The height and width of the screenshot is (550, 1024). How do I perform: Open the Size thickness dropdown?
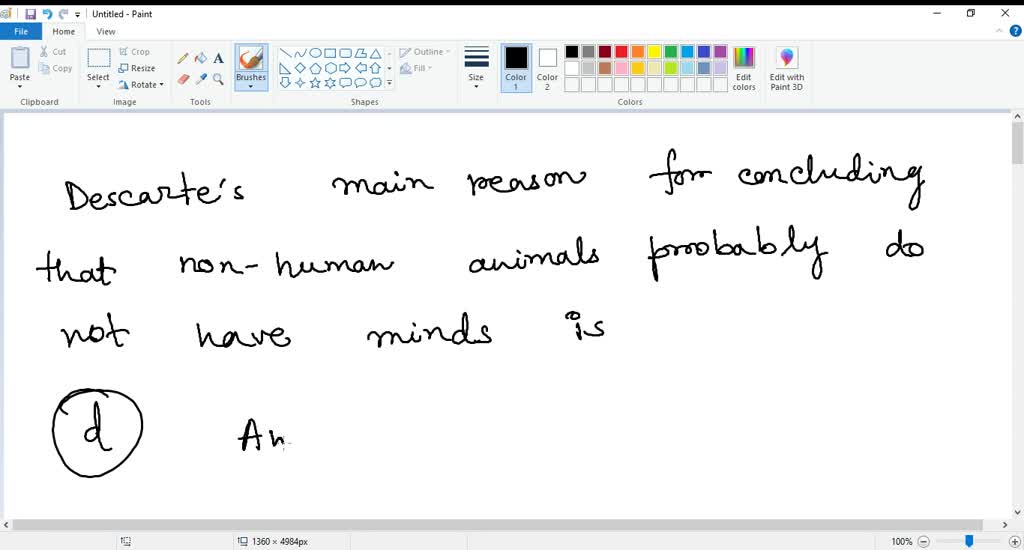[x=476, y=67]
